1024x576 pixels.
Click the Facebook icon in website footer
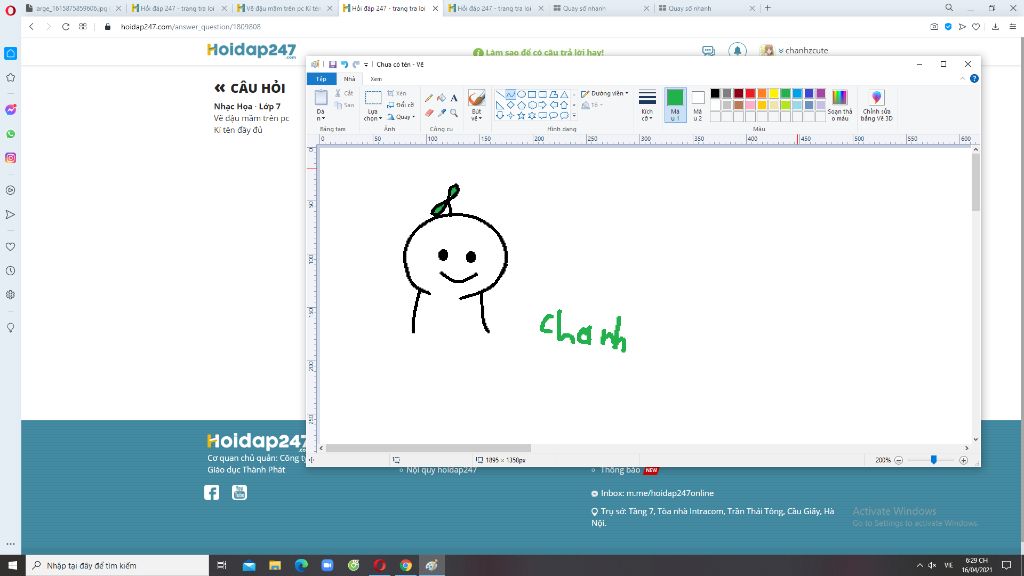[x=211, y=492]
